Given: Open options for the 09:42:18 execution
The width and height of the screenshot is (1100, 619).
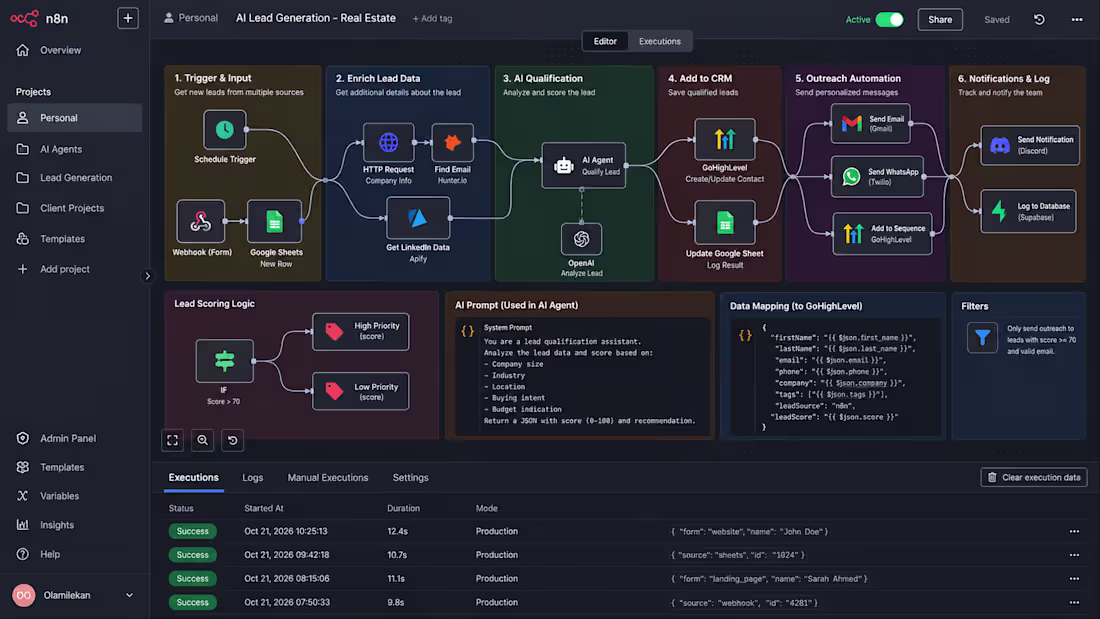Looking at the screenshot, I should tap(1074, 555).
